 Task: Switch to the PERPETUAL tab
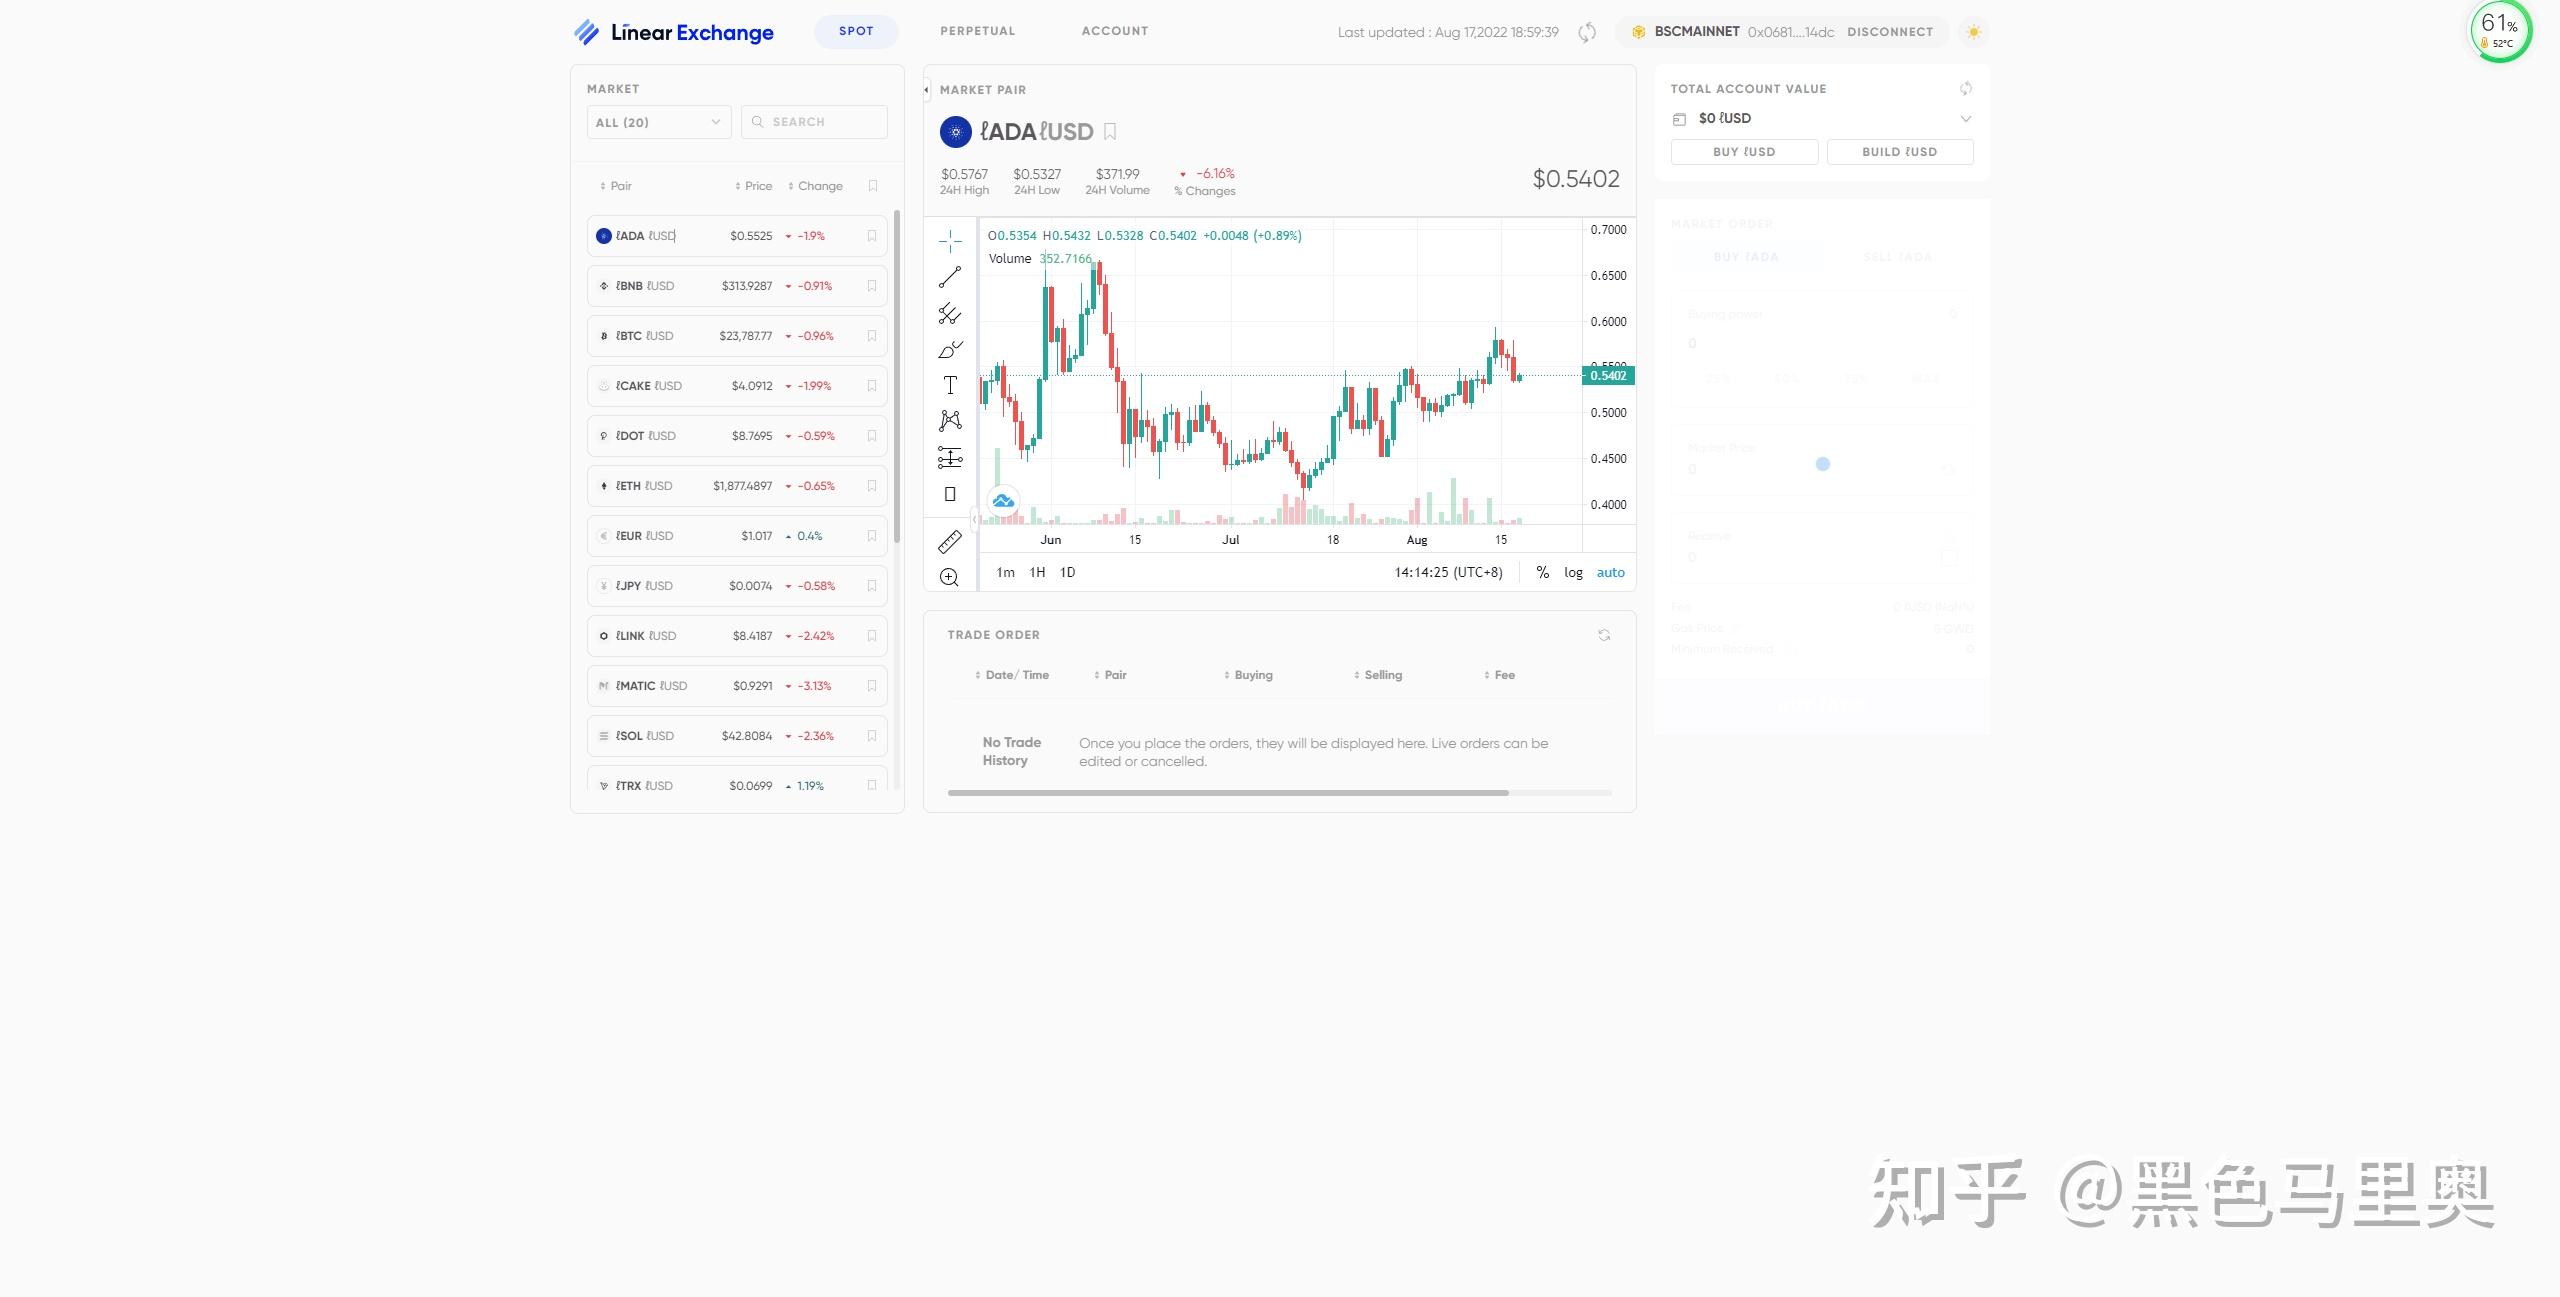(x=977, y=31)
